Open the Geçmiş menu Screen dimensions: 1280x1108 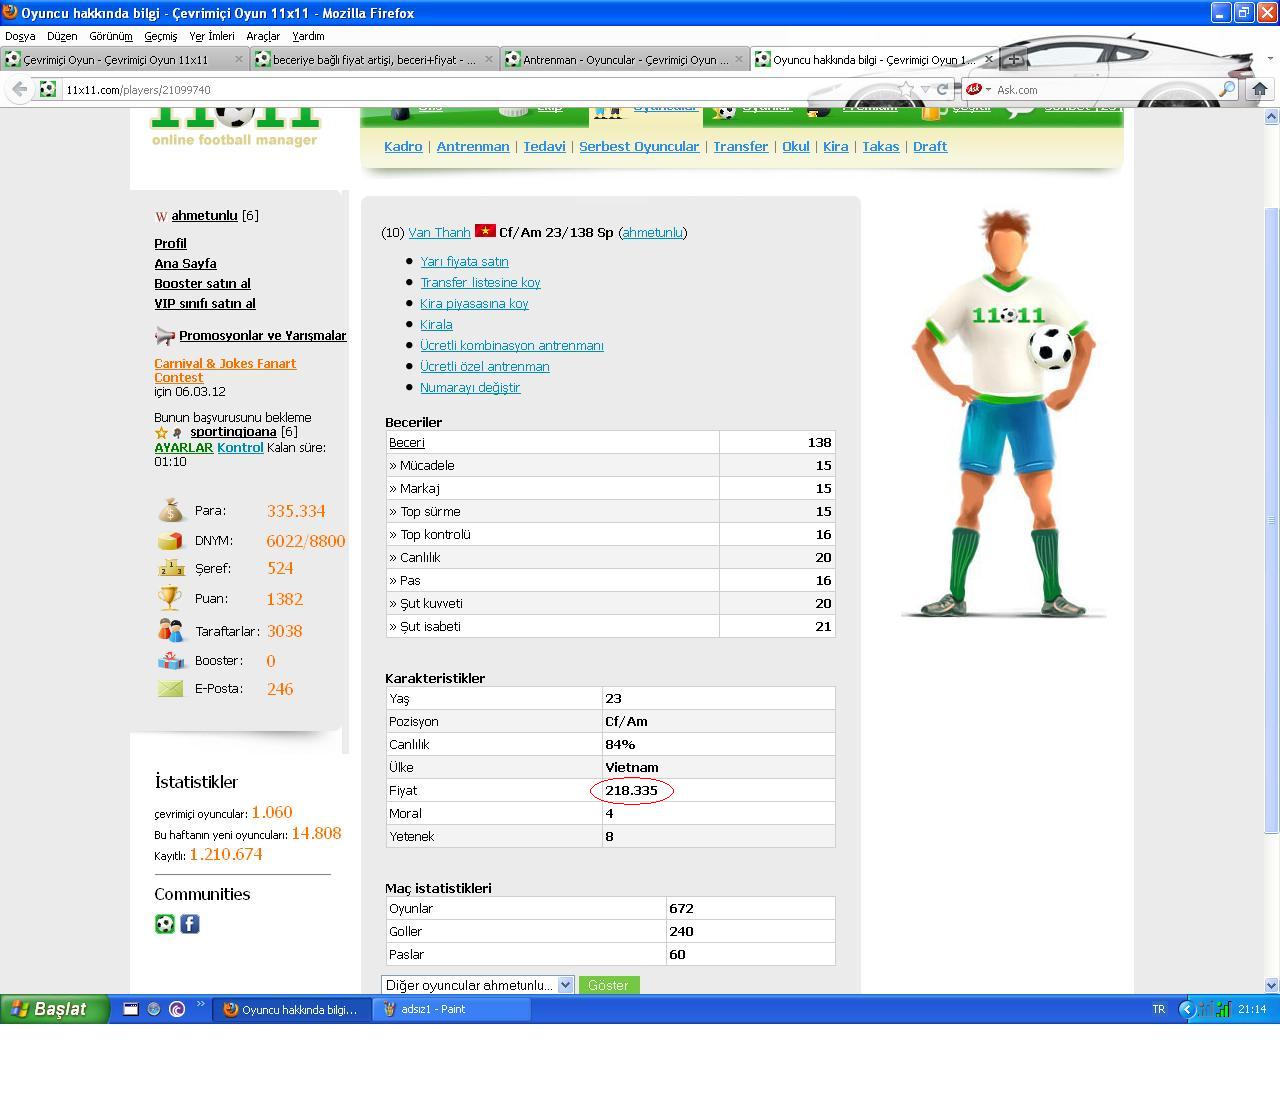tap(160, 36)
